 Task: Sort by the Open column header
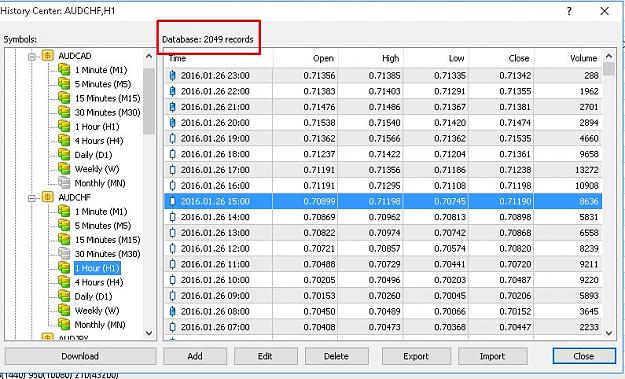[x=305, y=59]
